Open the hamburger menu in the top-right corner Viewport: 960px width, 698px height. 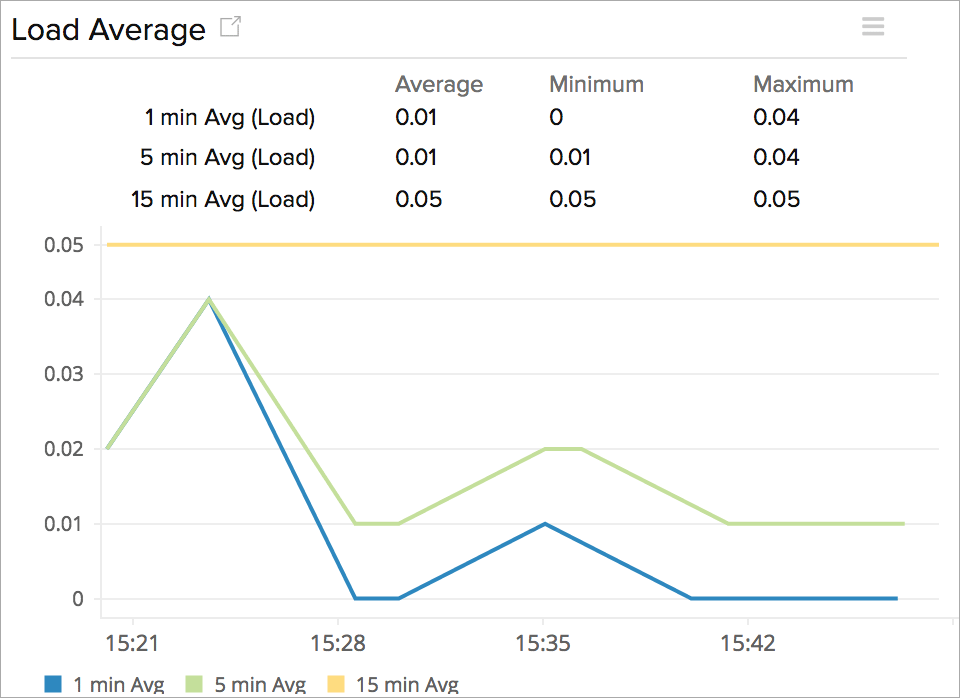[873, 27]
